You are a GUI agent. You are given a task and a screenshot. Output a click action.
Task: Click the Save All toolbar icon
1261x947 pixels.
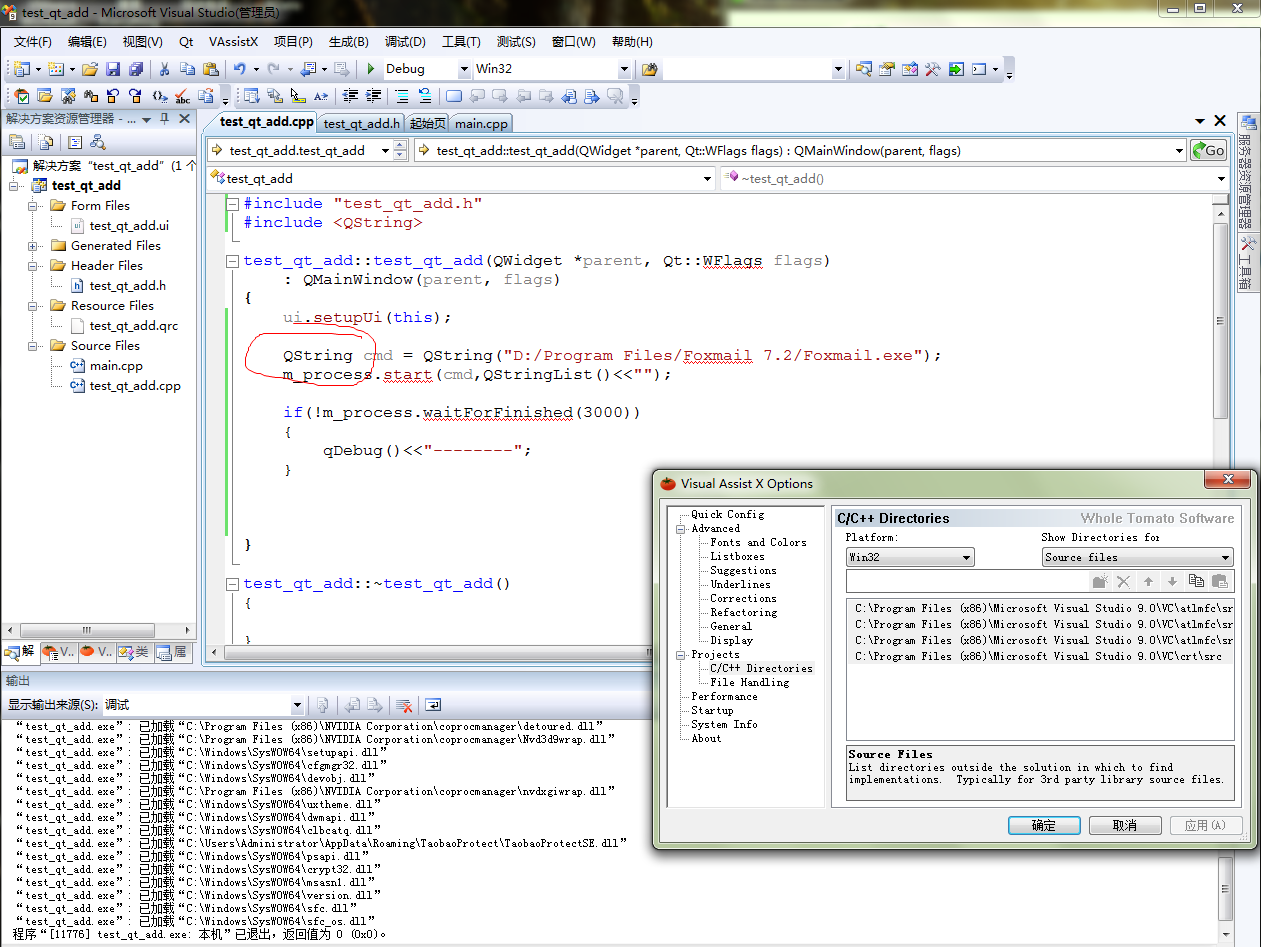coord(135,69)
